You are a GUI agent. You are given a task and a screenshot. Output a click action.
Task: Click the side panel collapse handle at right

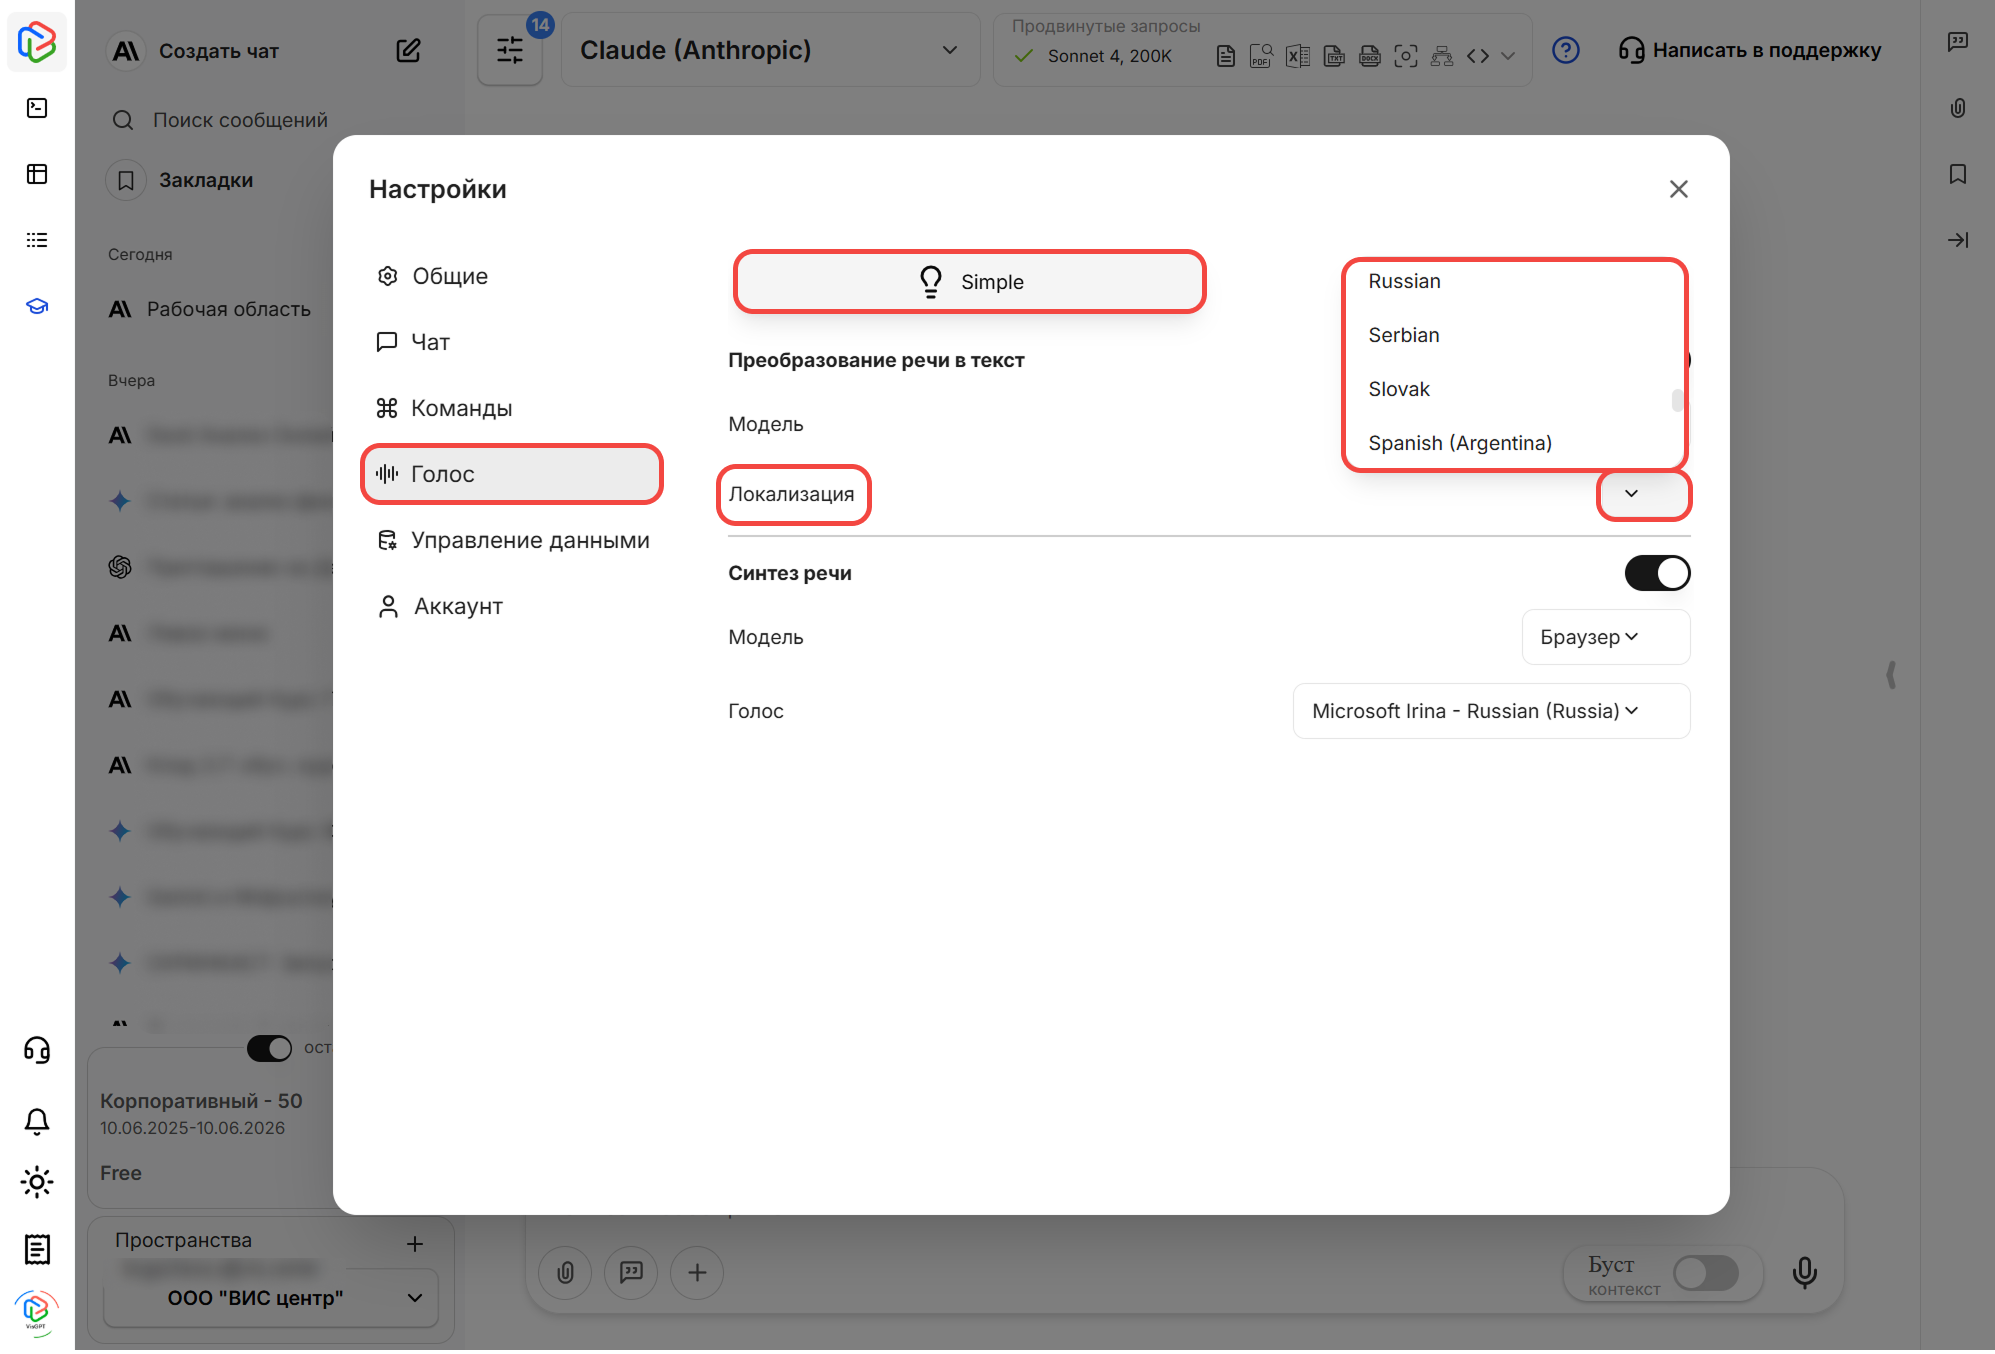coord(1891,675)
